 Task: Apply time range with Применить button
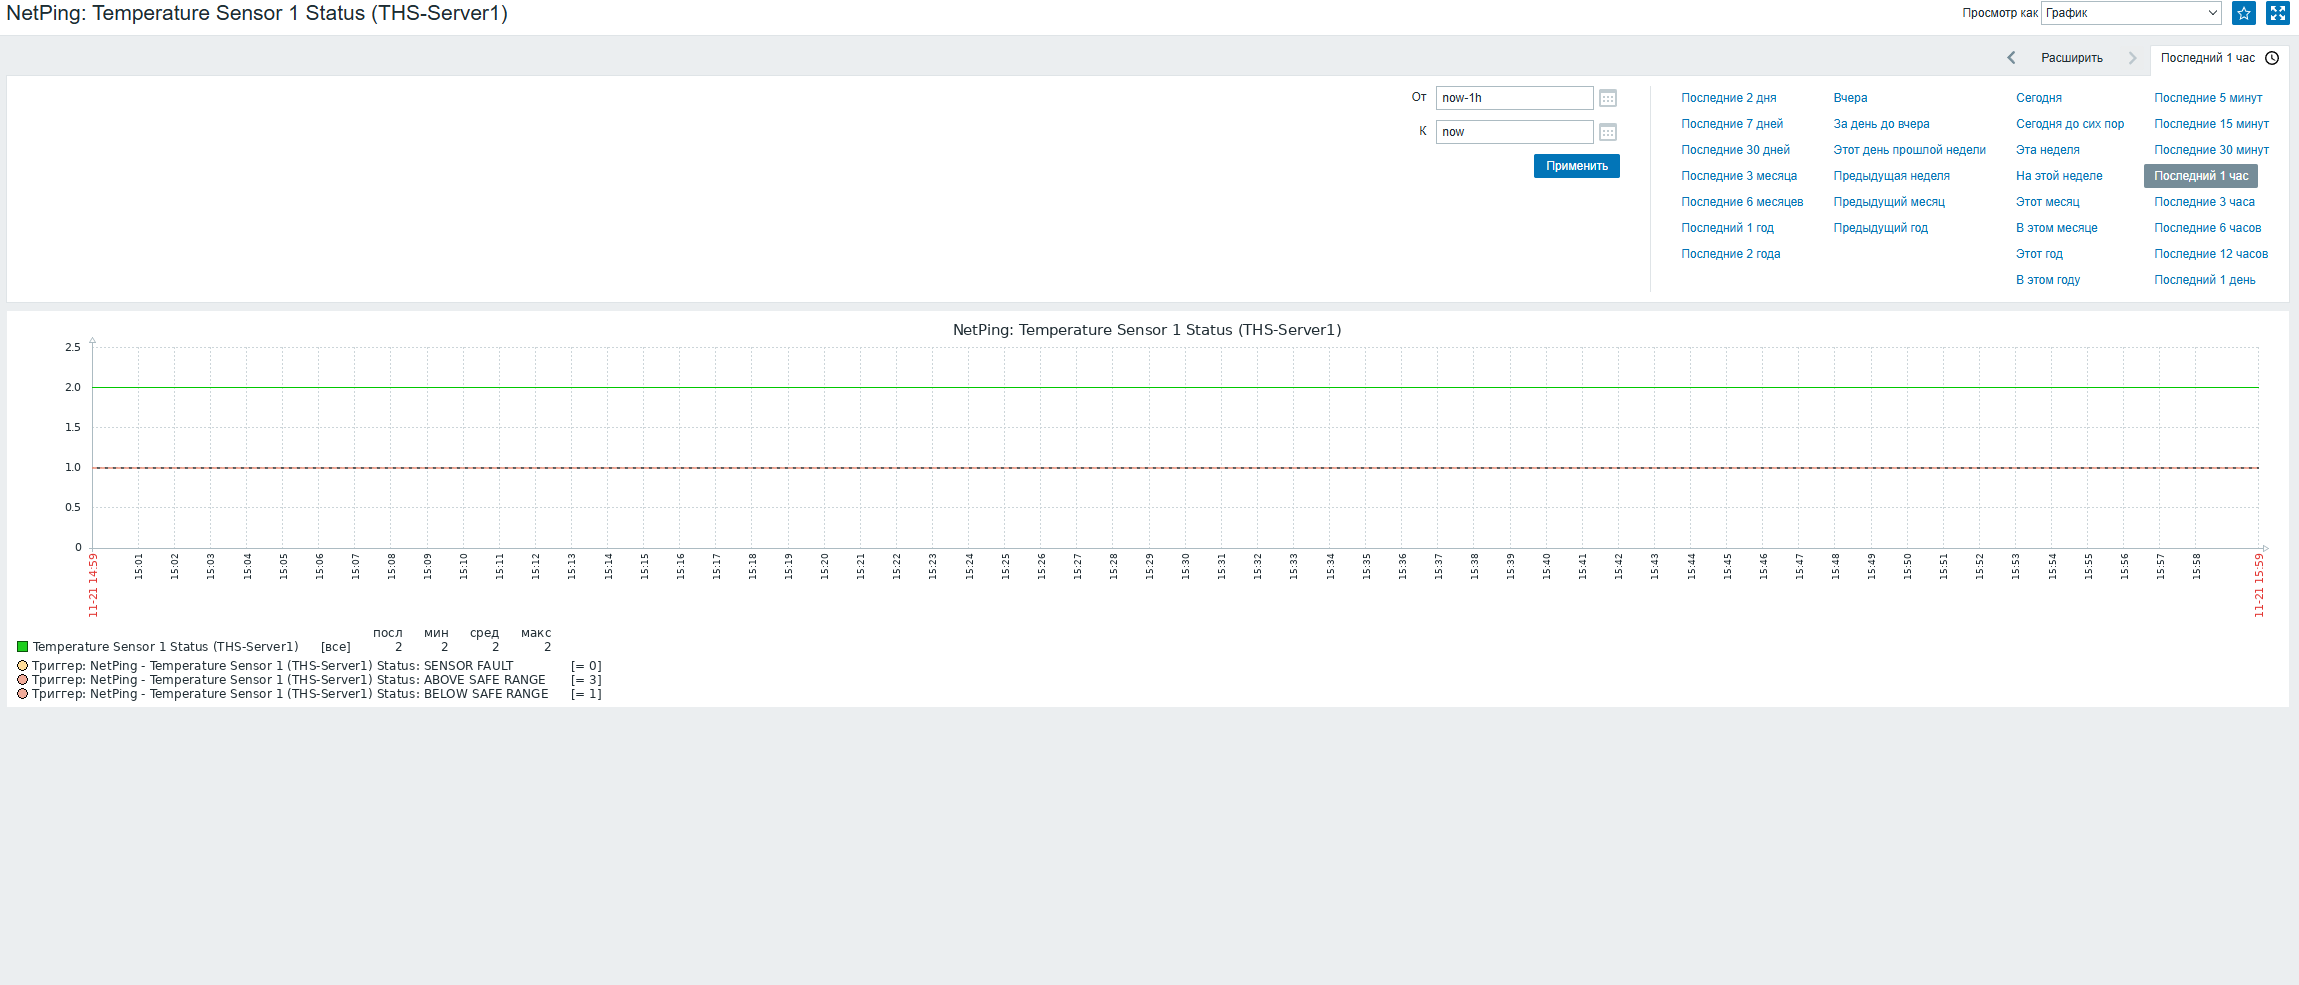click(x=1576, y=166)
